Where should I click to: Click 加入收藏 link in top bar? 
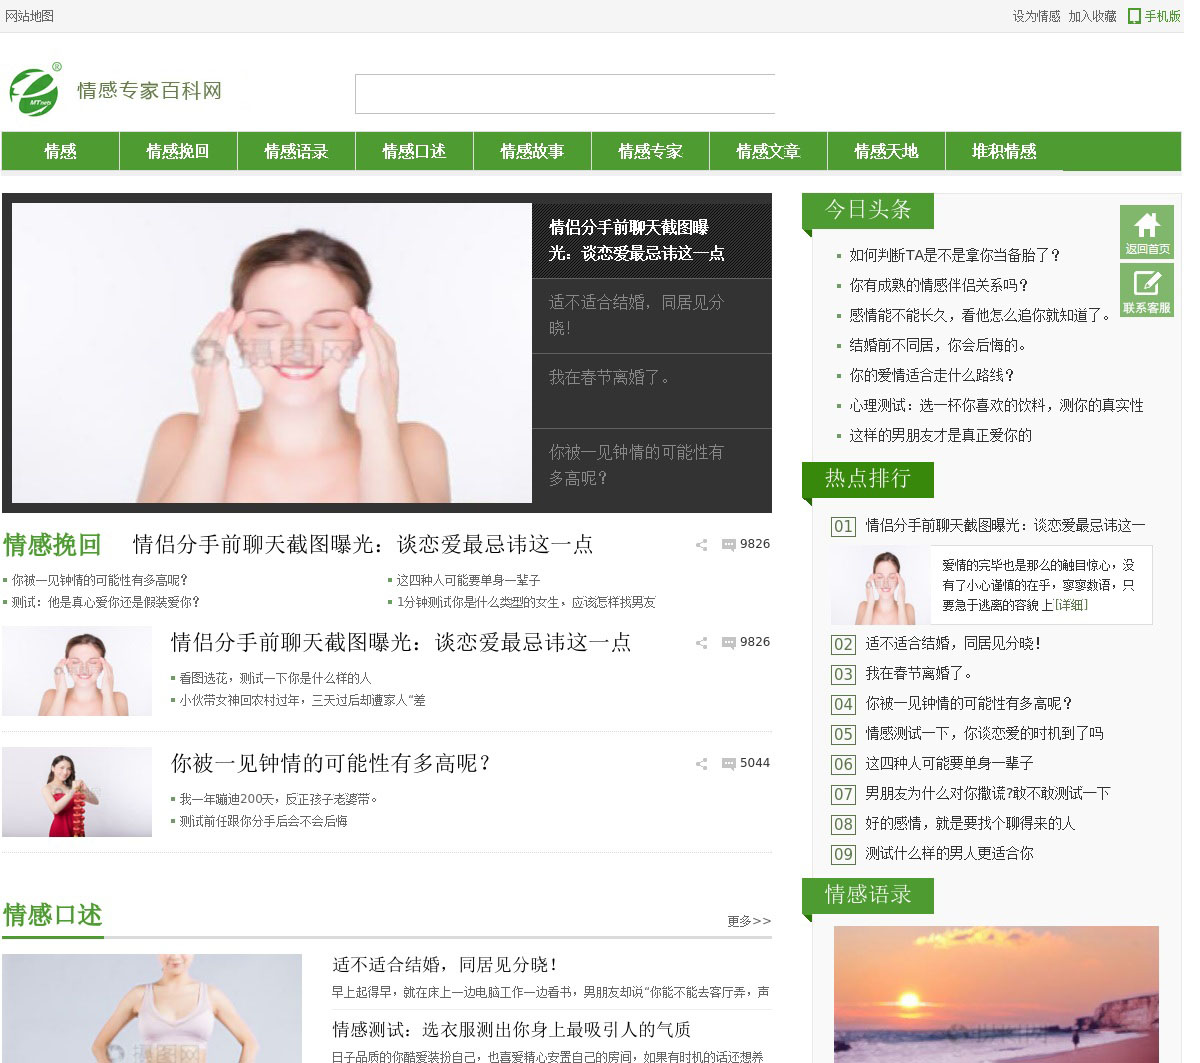click(x=1092, y=16)
